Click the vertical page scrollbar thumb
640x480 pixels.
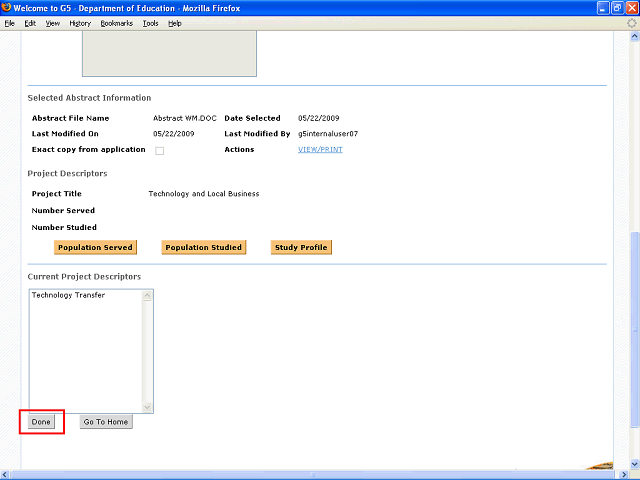[634, 329]
